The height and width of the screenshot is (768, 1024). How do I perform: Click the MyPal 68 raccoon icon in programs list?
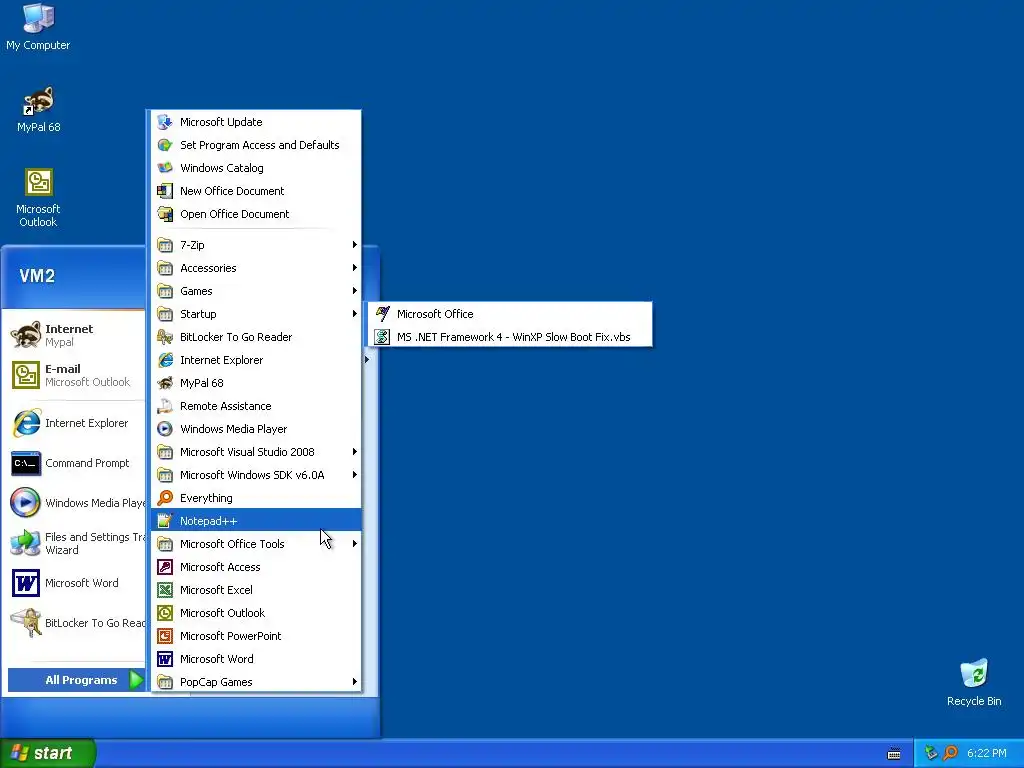pos(165,383)
